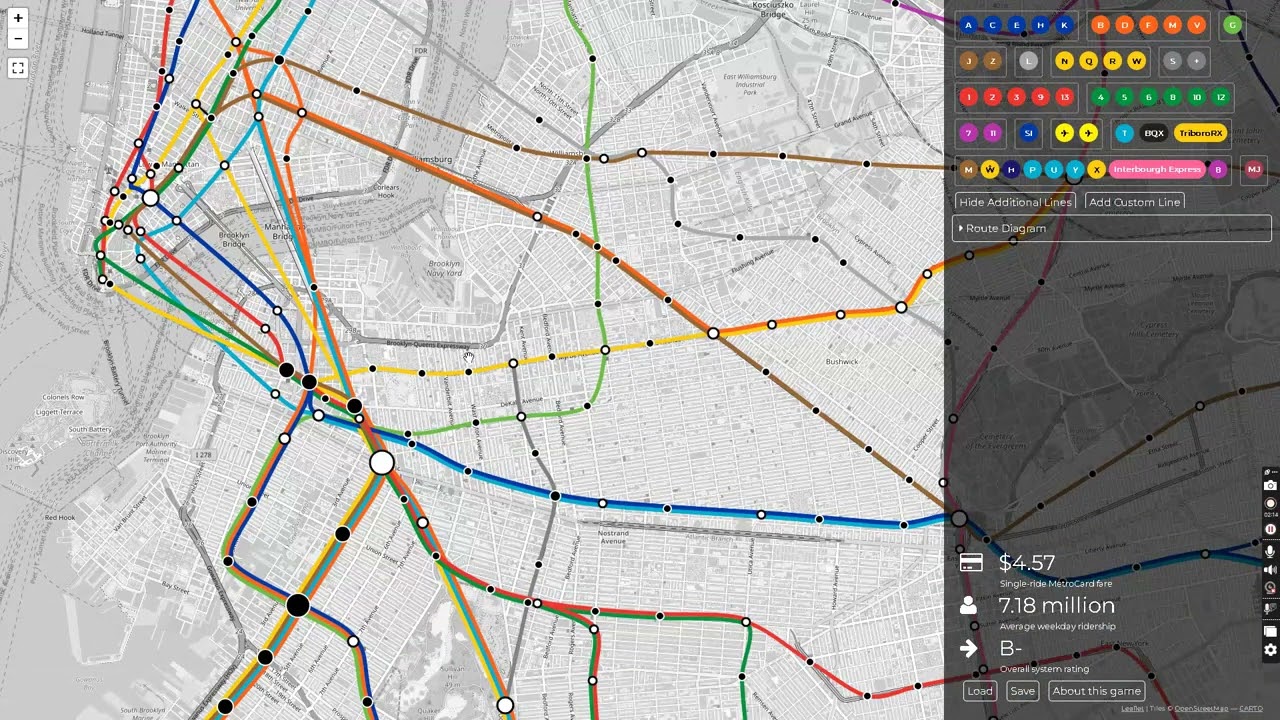Click the $4.57 fare value
Screen dimensions: 1280x720
[1027, 563]
